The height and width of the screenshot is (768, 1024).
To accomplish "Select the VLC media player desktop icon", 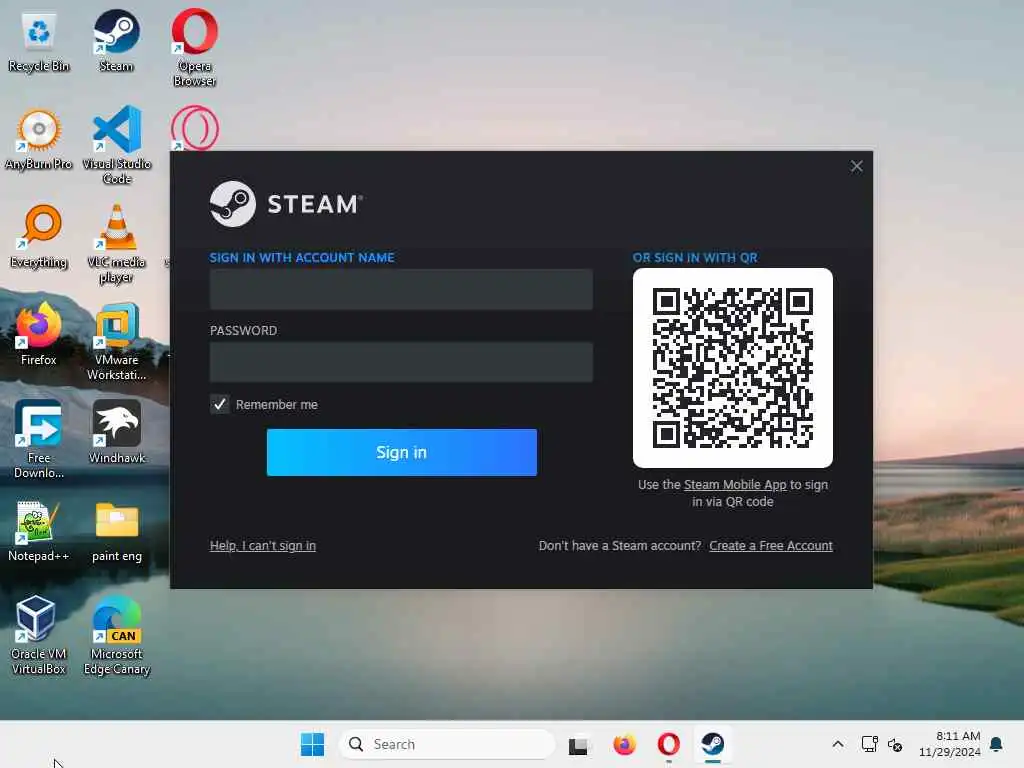I will (x=116, y=243).
